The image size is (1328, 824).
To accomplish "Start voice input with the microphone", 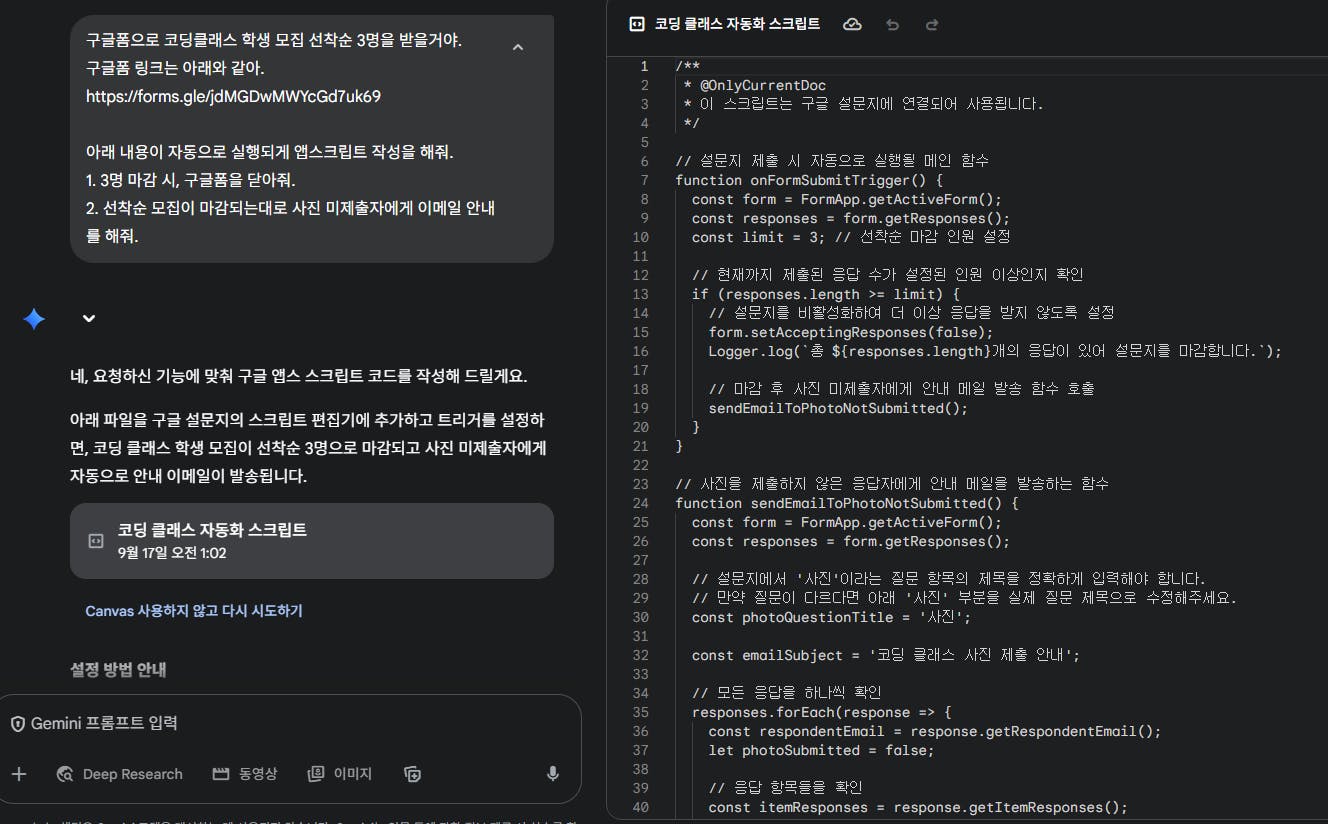I will pyautogui.click(x=552, y=773).
